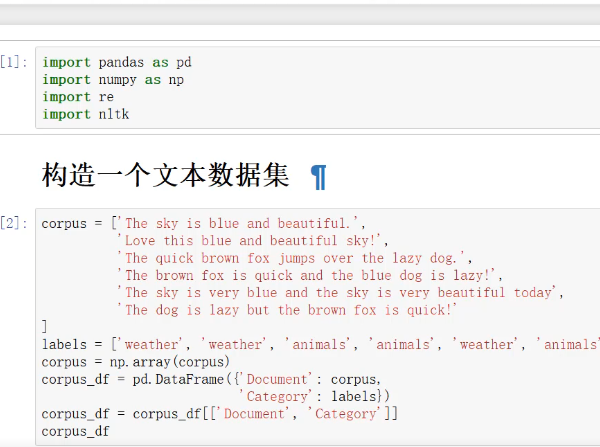Image resolution: width=600 pixels, height=447 pixels.
Task: Click the 'corpus = np.array(corpus)' line
Action: click(x=135, y=361)
